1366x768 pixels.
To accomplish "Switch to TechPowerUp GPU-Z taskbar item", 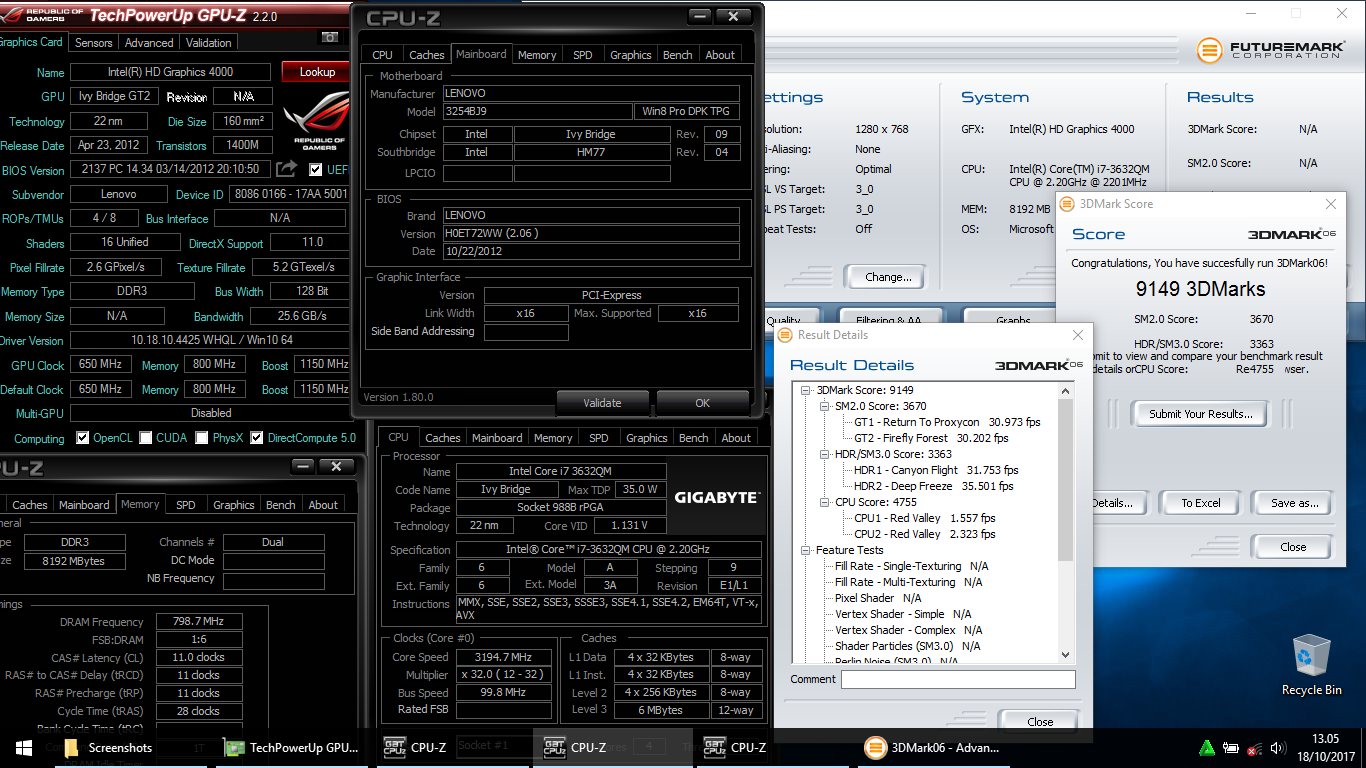I will 292,747.
